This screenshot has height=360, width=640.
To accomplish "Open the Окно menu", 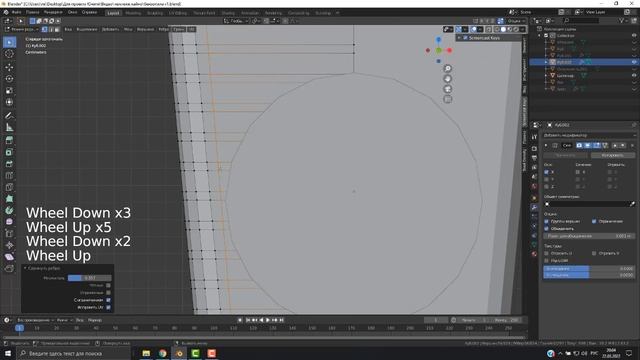I will [73, 12].
